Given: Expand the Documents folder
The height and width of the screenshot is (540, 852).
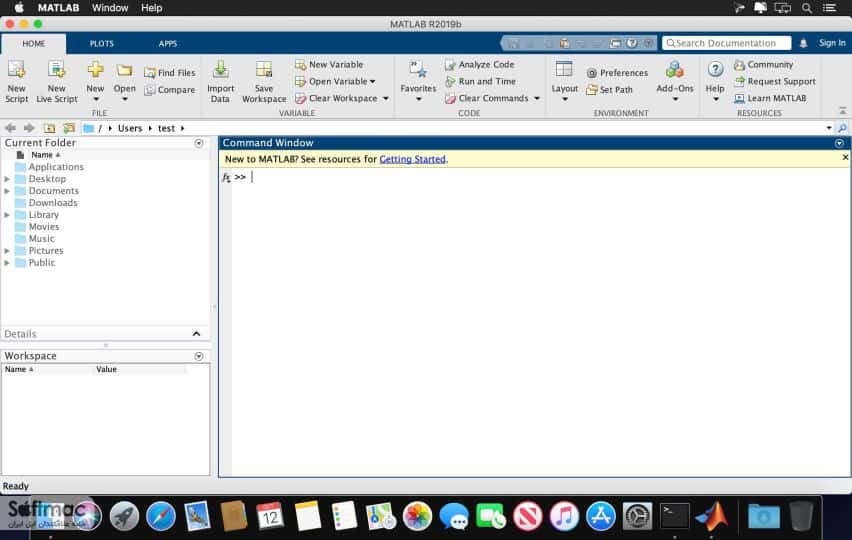Looking at the screenshot, I should pos(7,191).
